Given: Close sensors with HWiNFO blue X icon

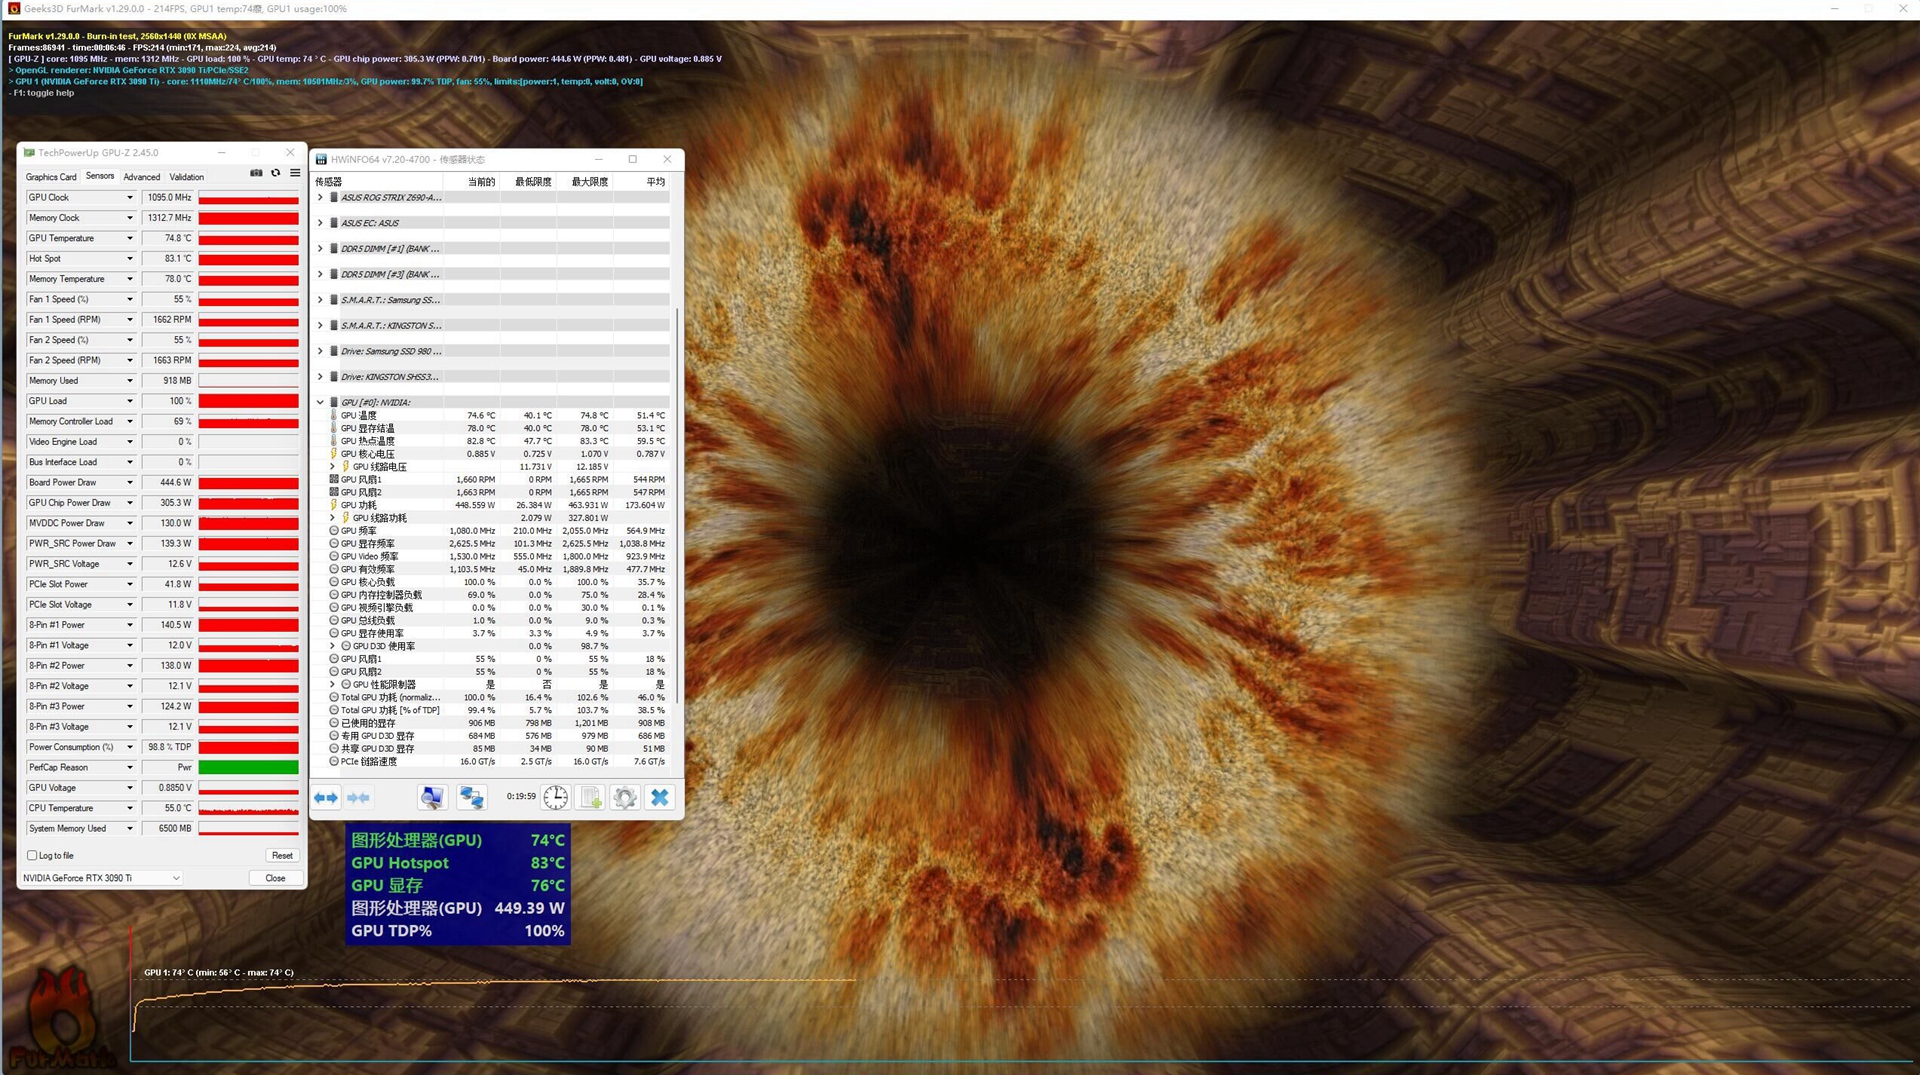Looking at the screenshot, I should coord(660,797).
